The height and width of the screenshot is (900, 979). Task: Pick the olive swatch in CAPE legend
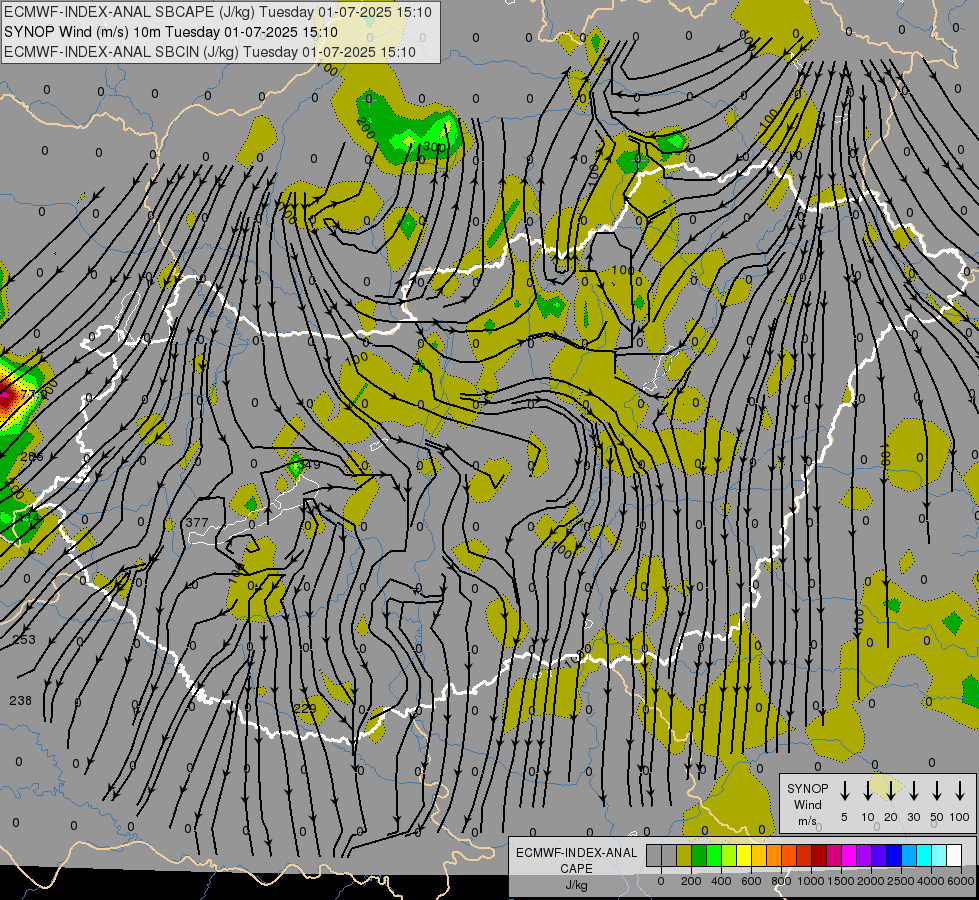coord(684,856)
